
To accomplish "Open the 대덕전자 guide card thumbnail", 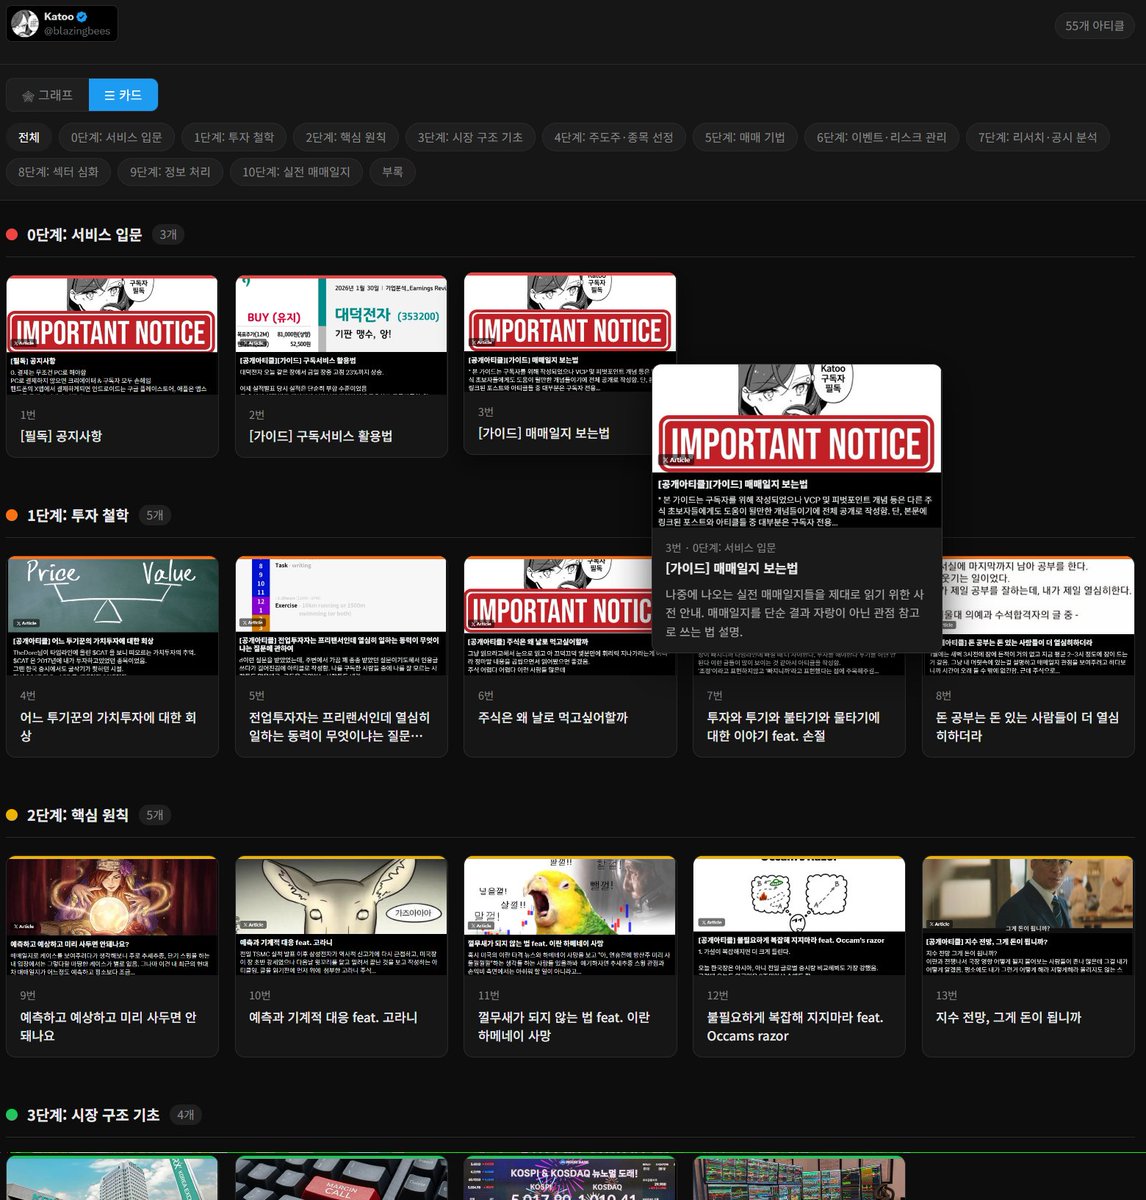I will (341, 334).
